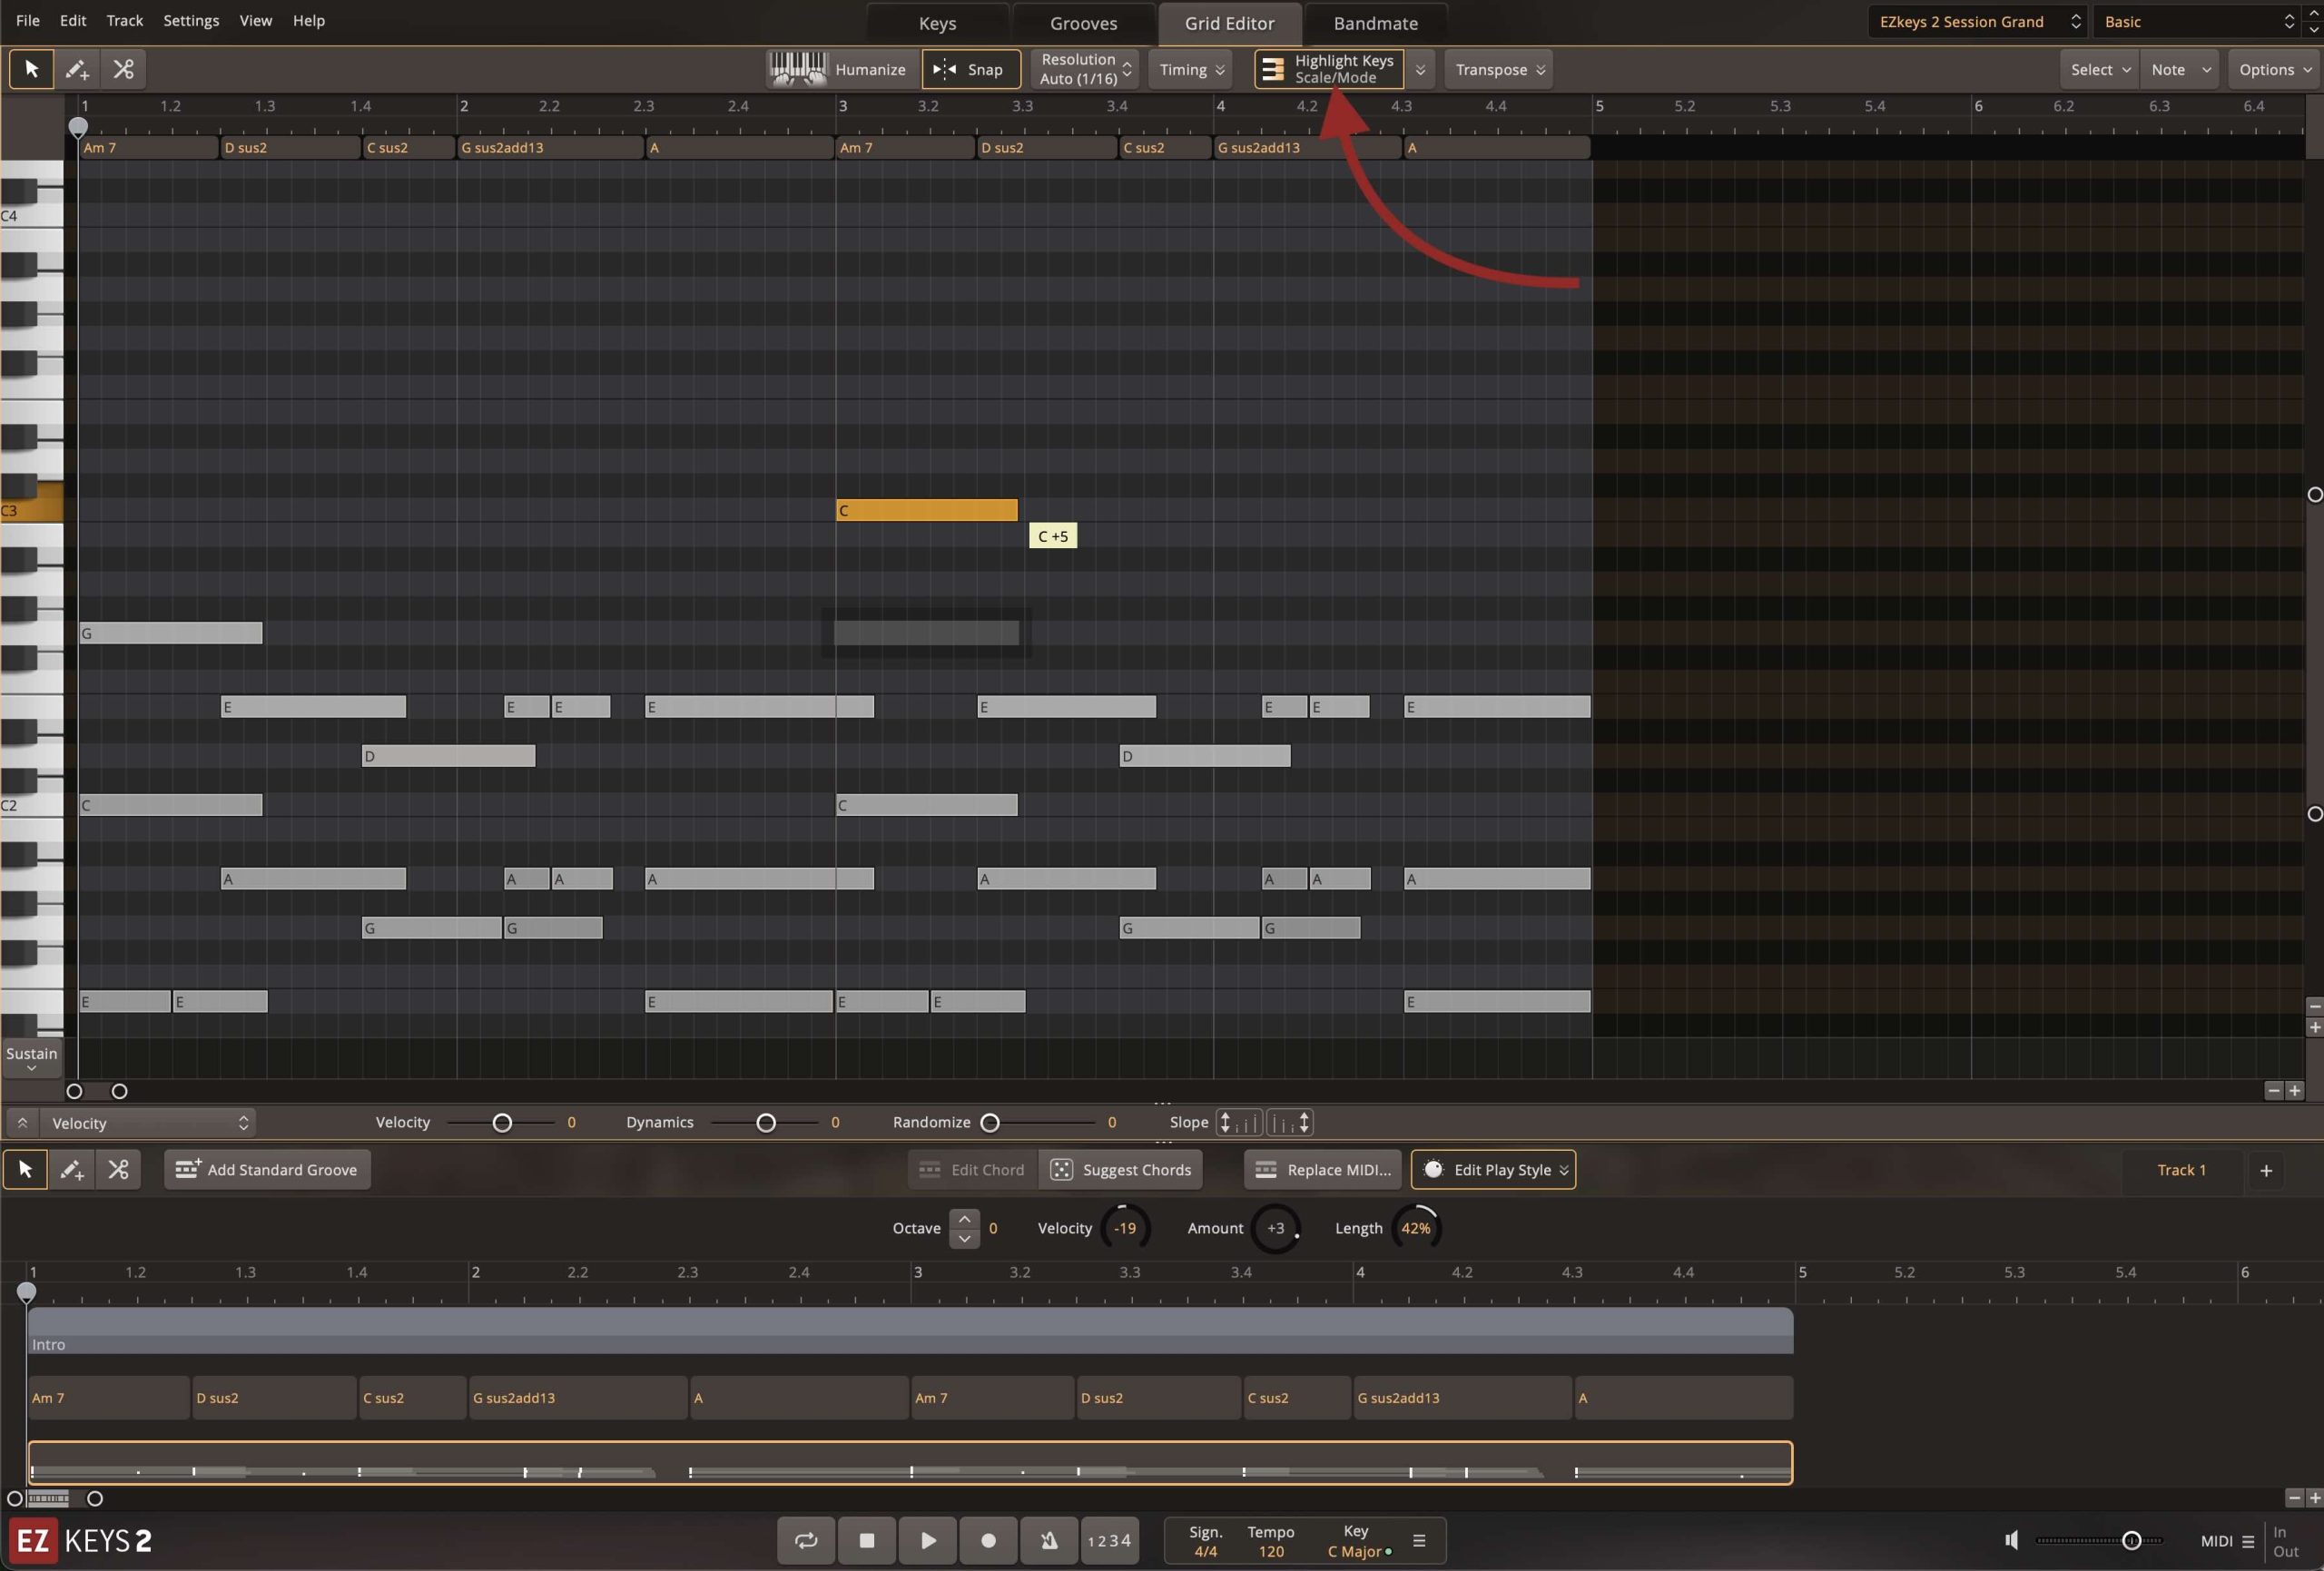Toggle Highlight Keys Scale/Mode
Viewport: 2324px width, 1571px height.
point(1329,69)
